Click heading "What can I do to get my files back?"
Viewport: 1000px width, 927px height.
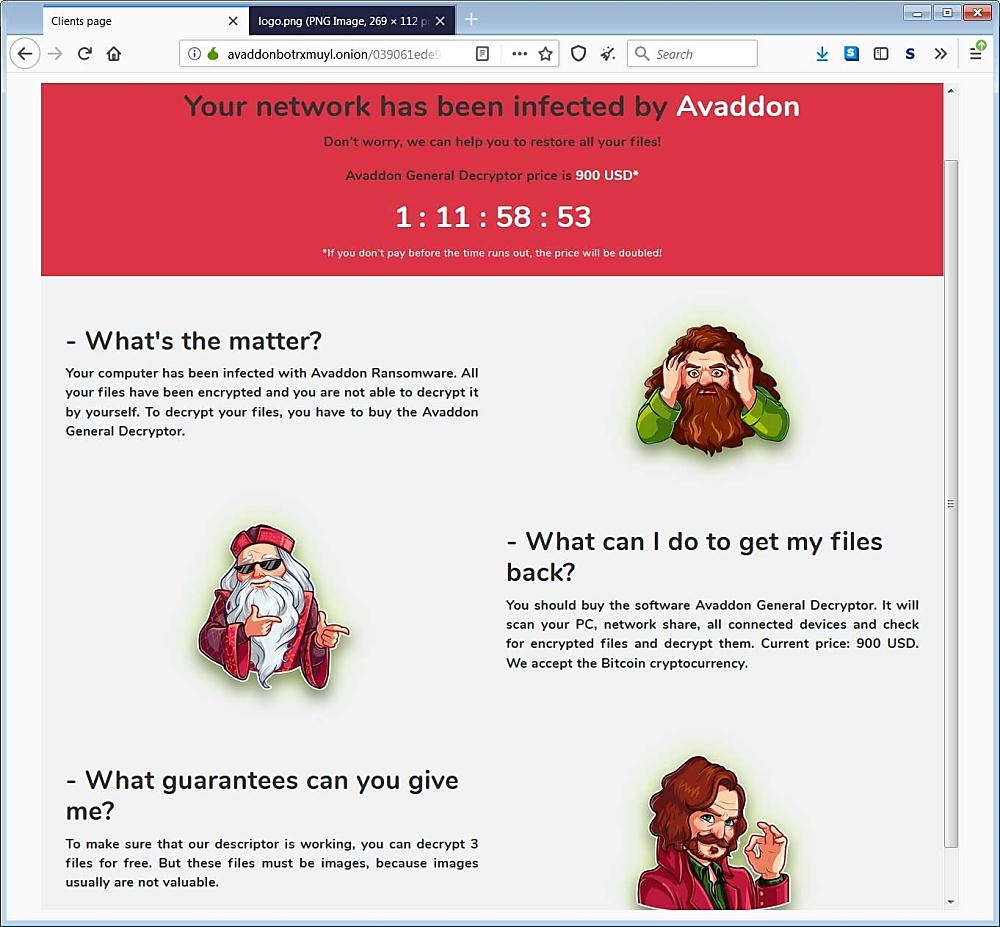(695, 557)
